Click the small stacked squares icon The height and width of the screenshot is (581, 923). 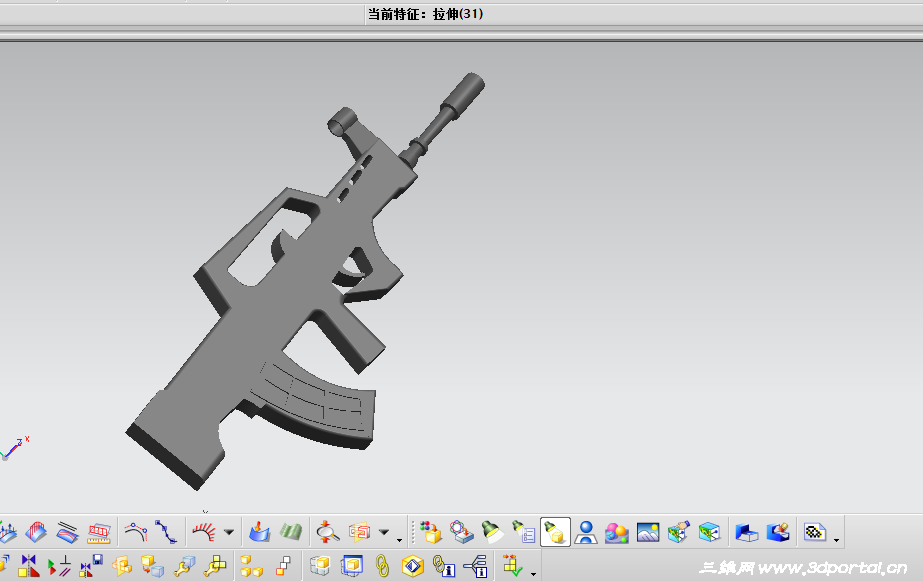283,566
